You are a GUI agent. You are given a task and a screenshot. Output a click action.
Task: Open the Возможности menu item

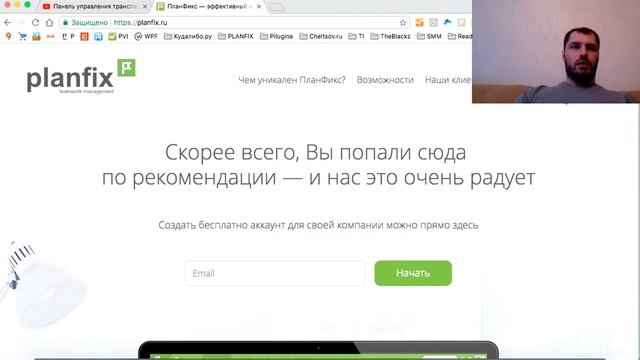tap(385, 80)
